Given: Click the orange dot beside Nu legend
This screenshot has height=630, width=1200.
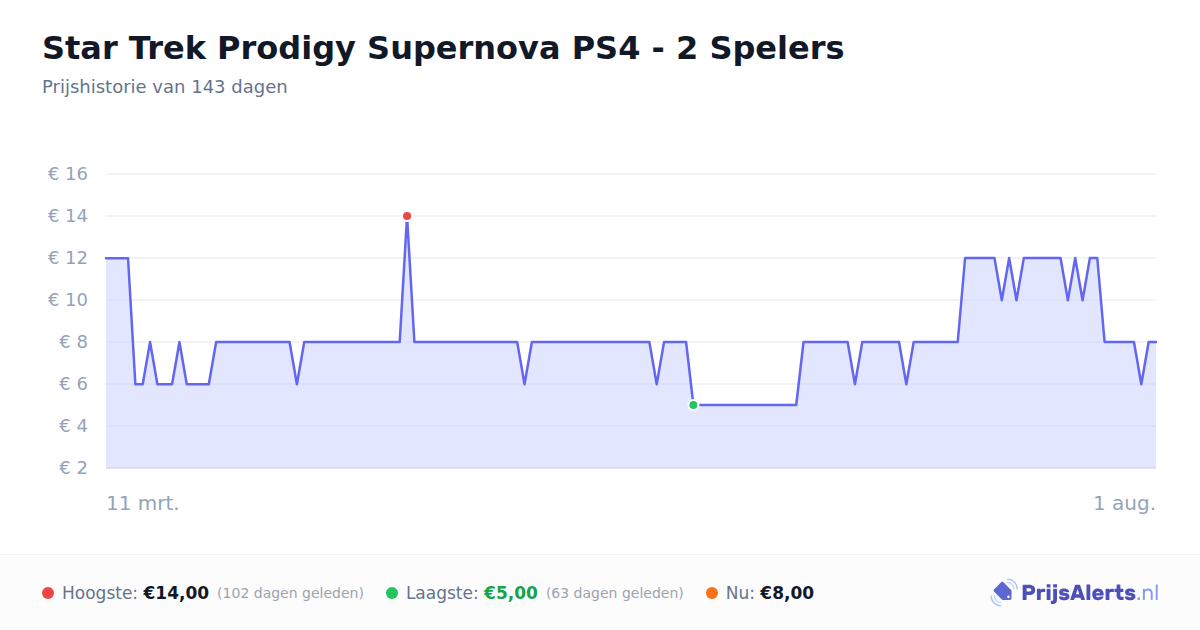Looking at the screenshot, I should click(712, 593).
